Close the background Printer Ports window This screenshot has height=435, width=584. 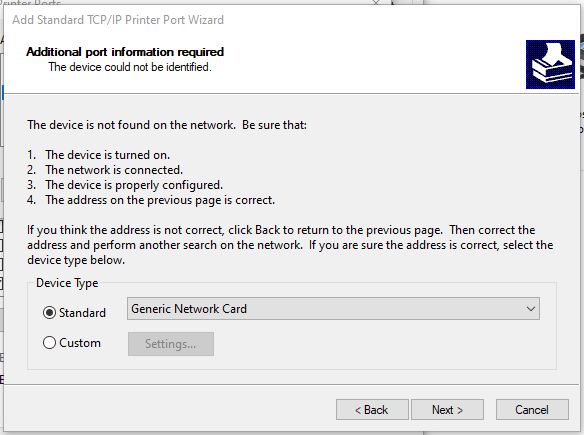point(376,3)
